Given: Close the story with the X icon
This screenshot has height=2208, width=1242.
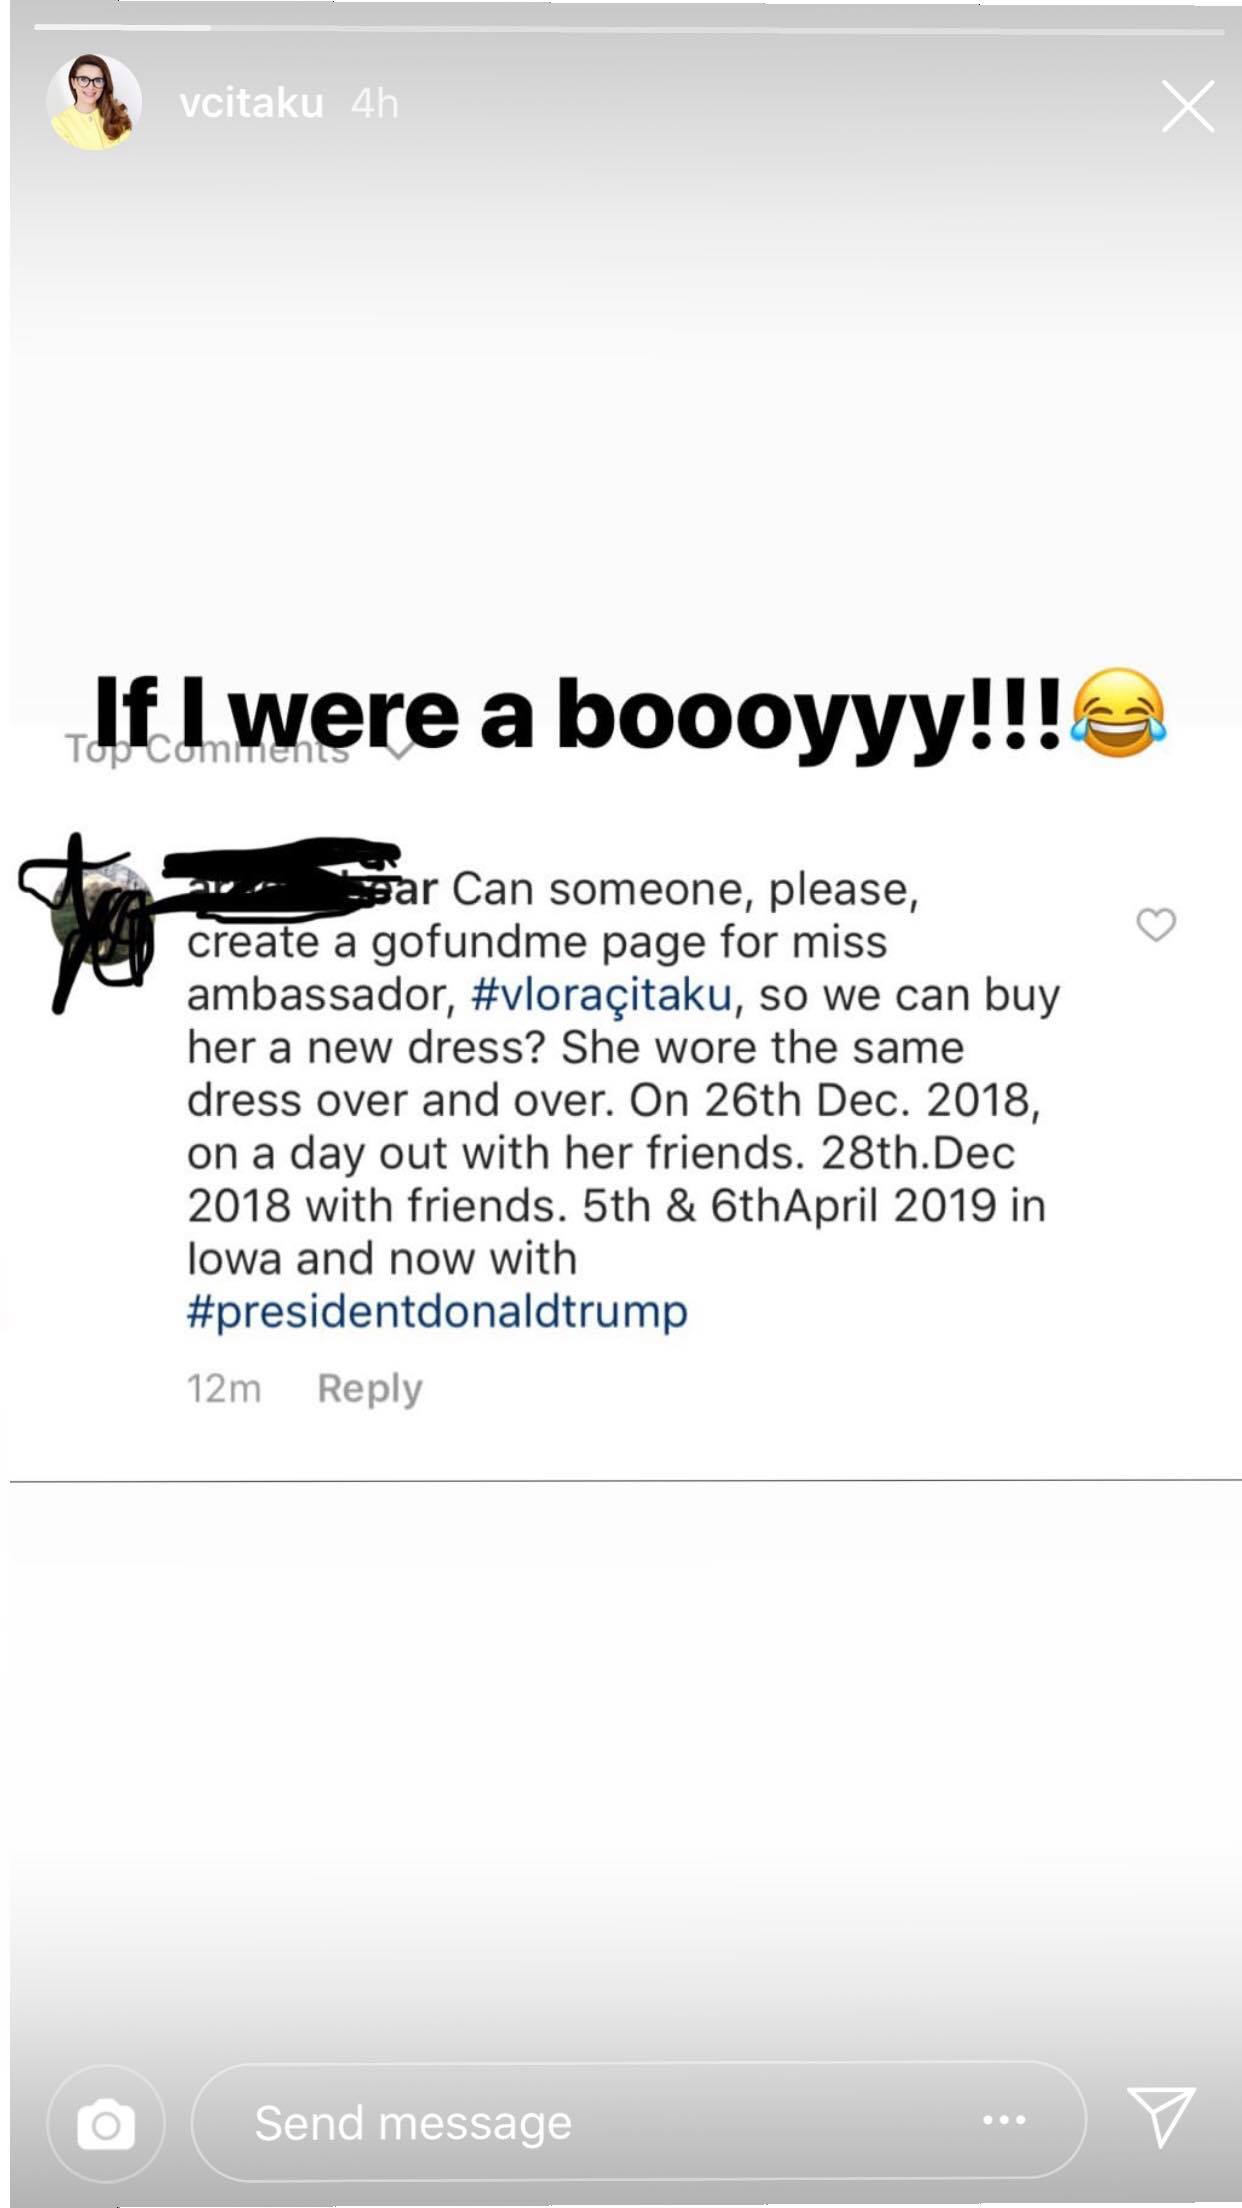Looking at the screenshot, I should pos(1187,106).
